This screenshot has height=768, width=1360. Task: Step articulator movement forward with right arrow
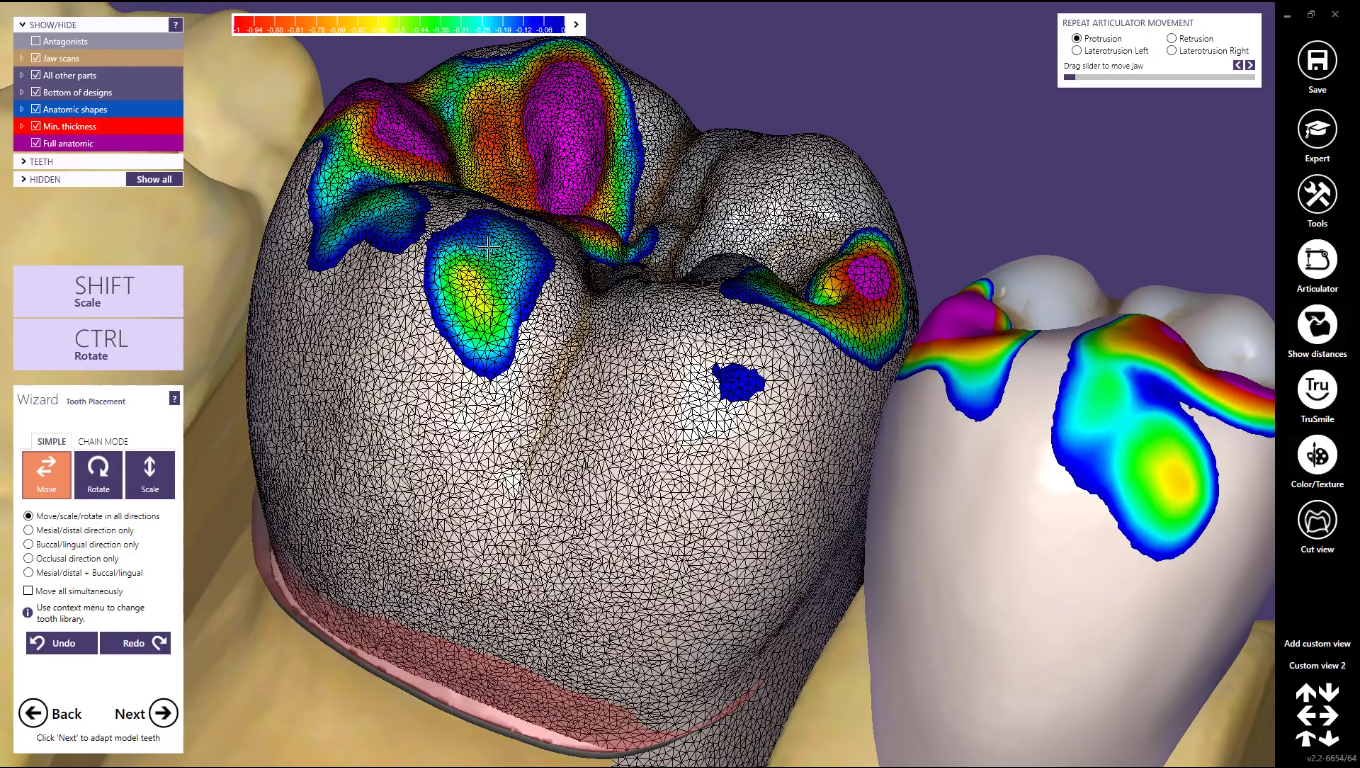(1250, 65)
